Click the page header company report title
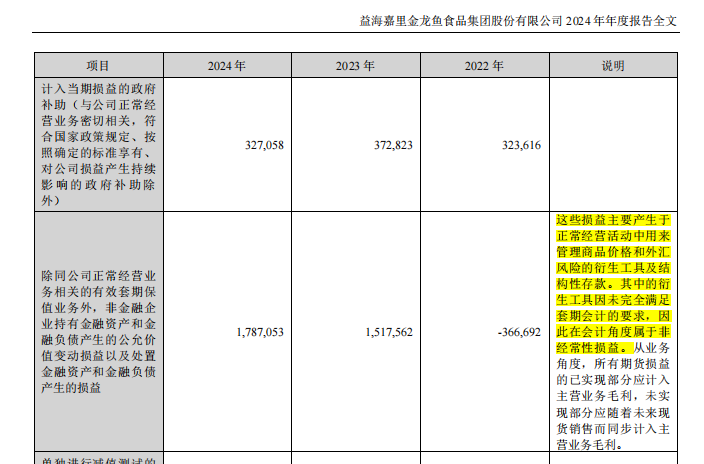The height and width of the screenshot is (464, 704). (x=518, y=21)
